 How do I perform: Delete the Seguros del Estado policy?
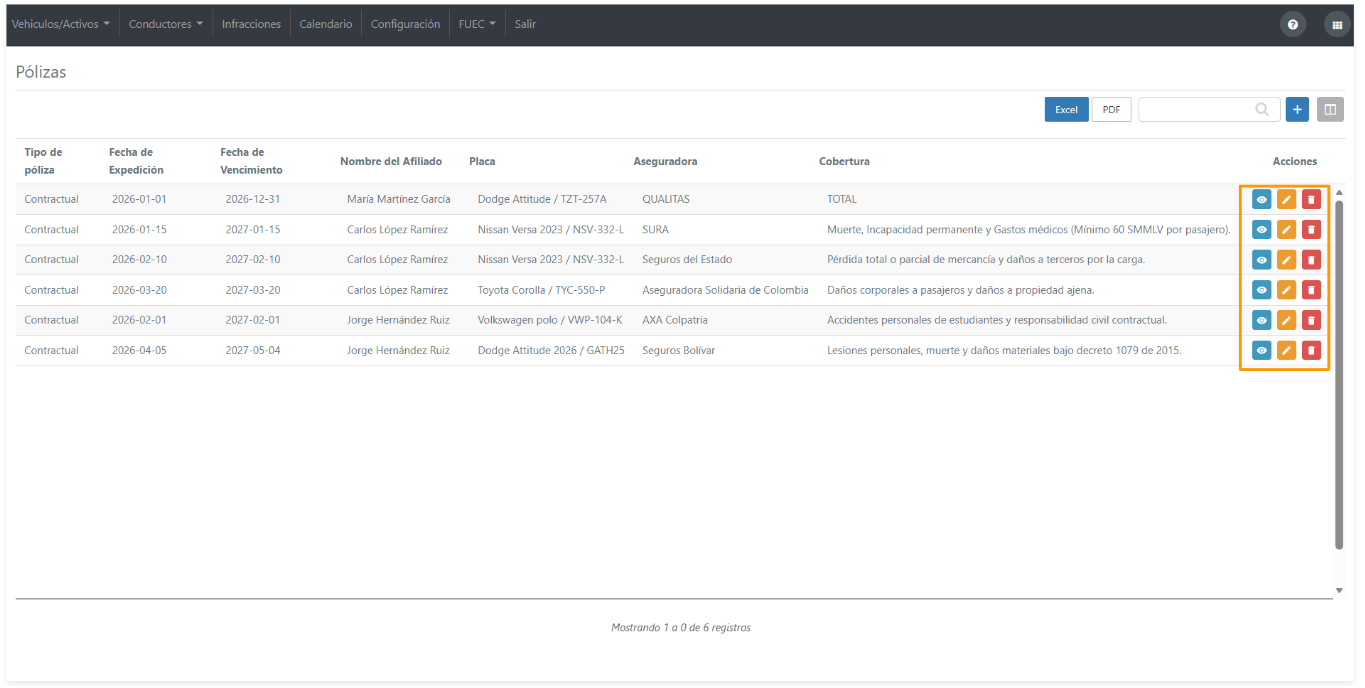1311,260
